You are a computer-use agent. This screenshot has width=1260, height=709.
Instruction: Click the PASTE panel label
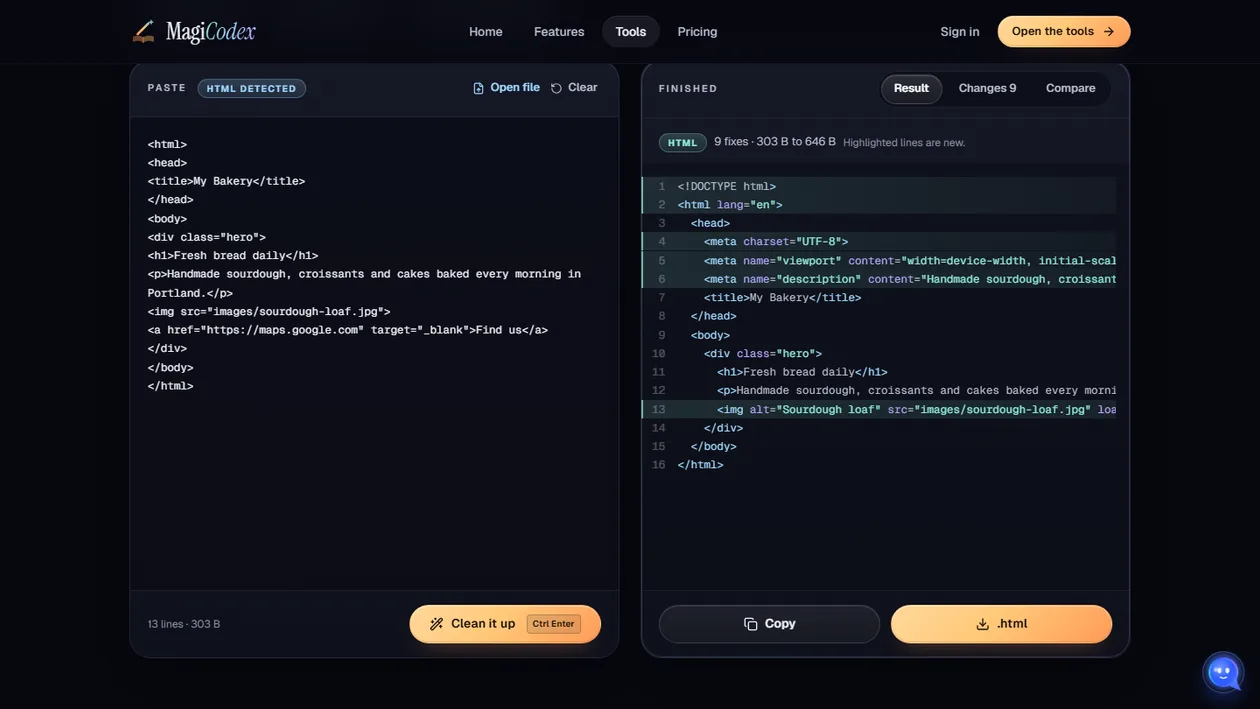click(167, 88)
